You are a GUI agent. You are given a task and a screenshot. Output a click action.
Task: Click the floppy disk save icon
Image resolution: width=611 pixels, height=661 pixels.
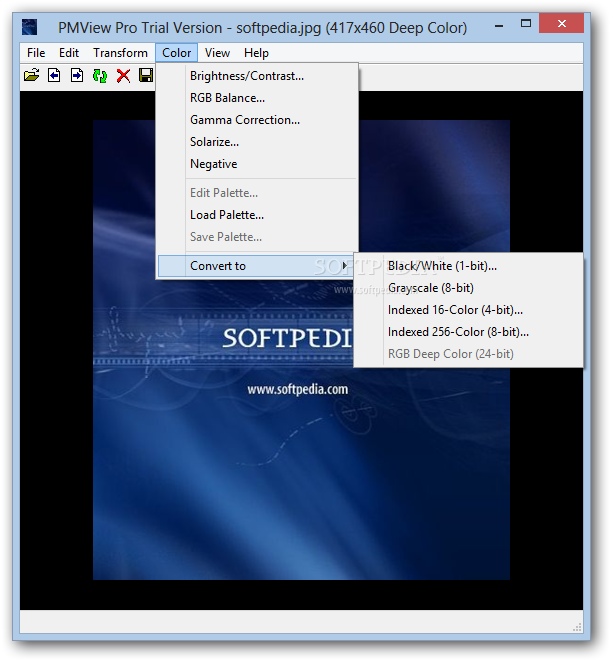tap(145, 76)
